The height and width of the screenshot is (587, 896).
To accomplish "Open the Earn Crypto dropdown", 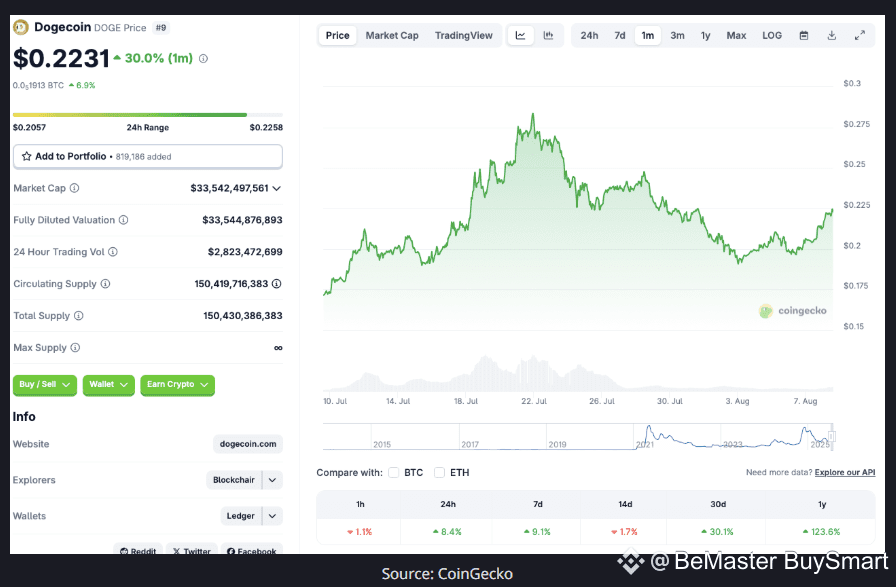I will coord(178,385).
